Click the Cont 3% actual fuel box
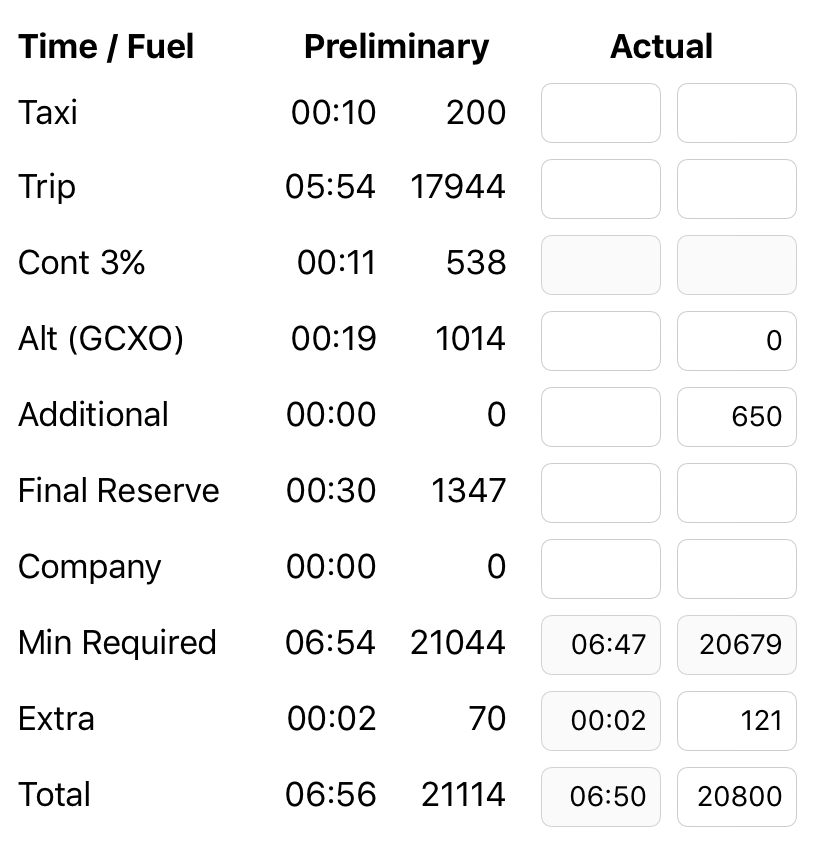This screenshot has width=834, height=860. [736, 265]
